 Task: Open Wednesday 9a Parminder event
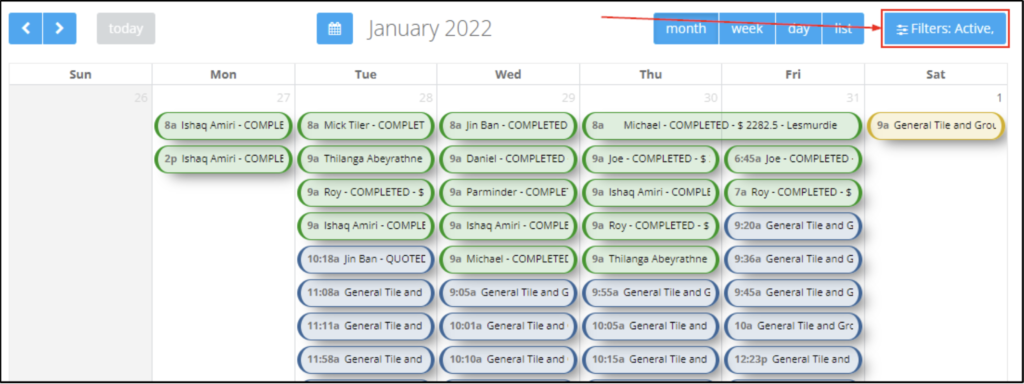coord(508,192)
